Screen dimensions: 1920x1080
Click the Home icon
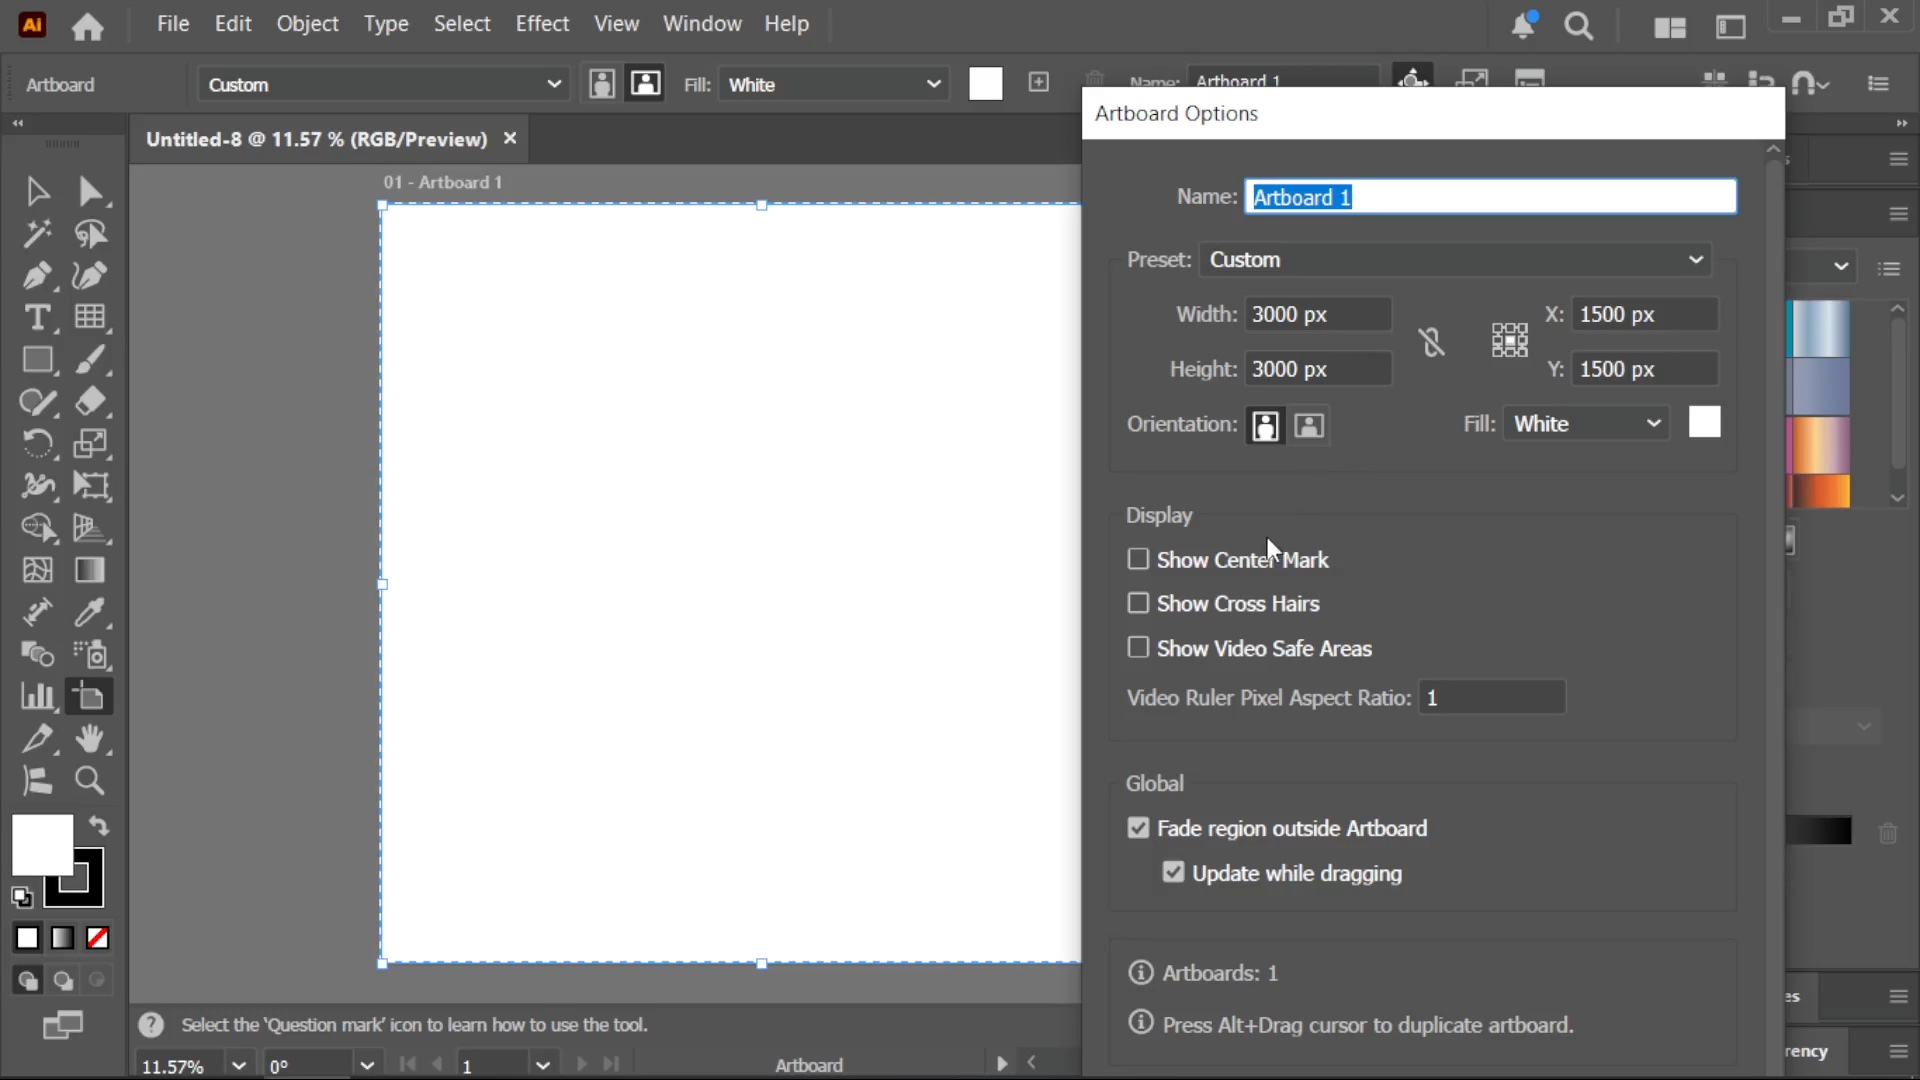(87, 26)
